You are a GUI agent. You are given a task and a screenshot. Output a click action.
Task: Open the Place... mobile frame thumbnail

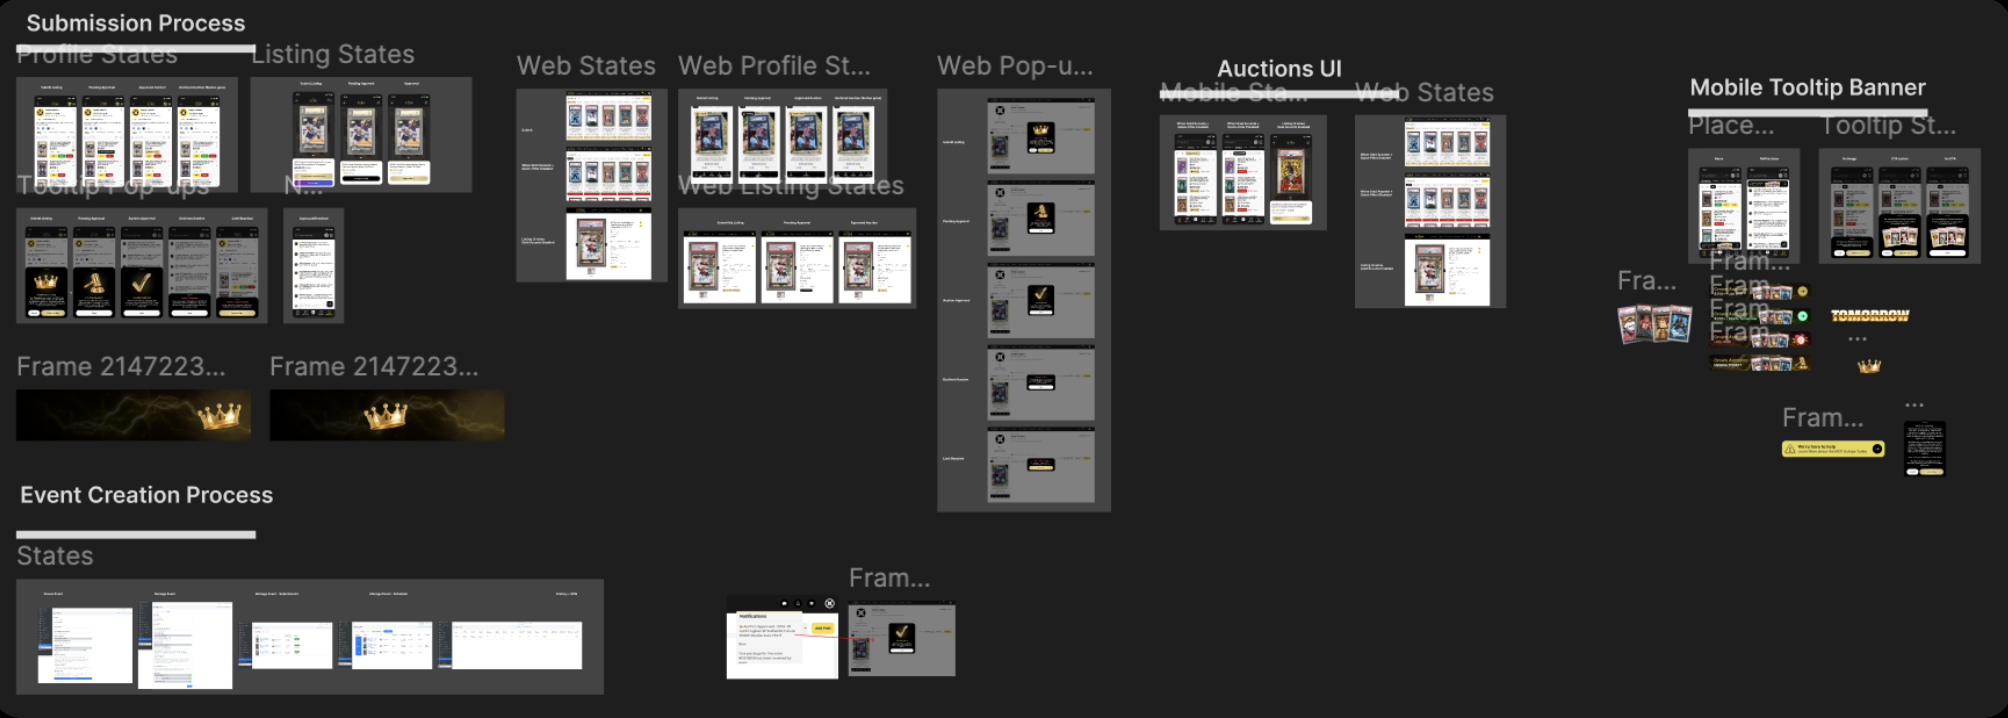point(1744,206)
